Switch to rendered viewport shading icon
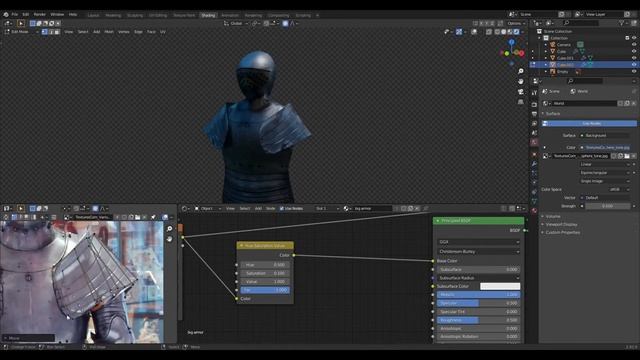640x360 pixels. click(x=517, y=32)
